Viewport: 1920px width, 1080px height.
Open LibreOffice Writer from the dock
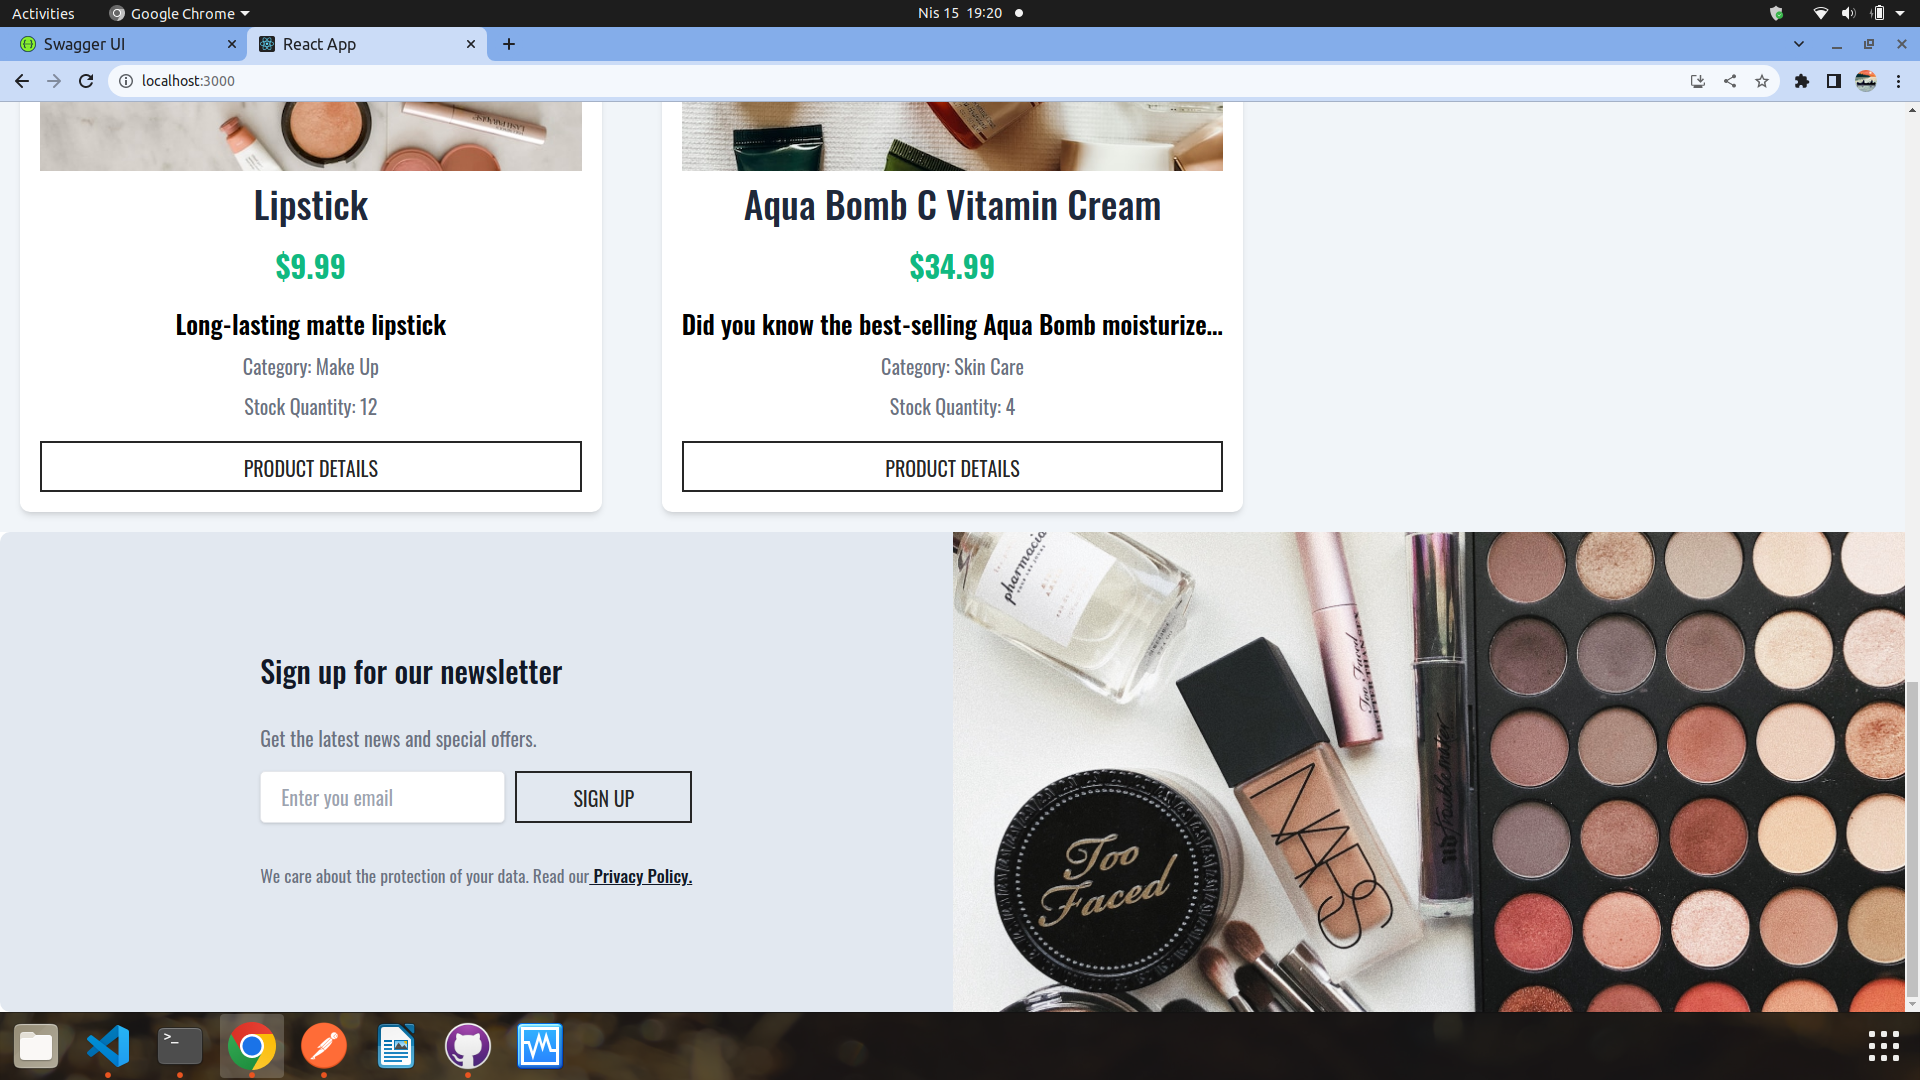(395, 1047)
